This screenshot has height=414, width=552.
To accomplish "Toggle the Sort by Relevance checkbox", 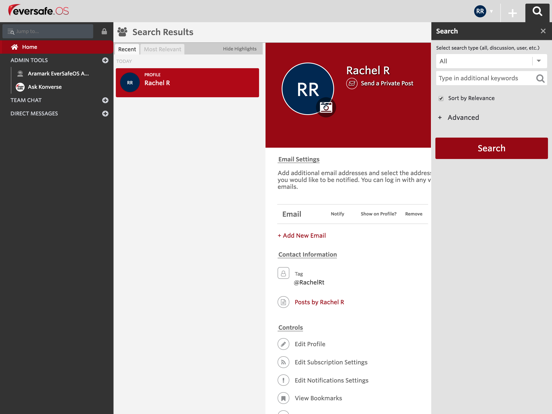I will [441, 98].
